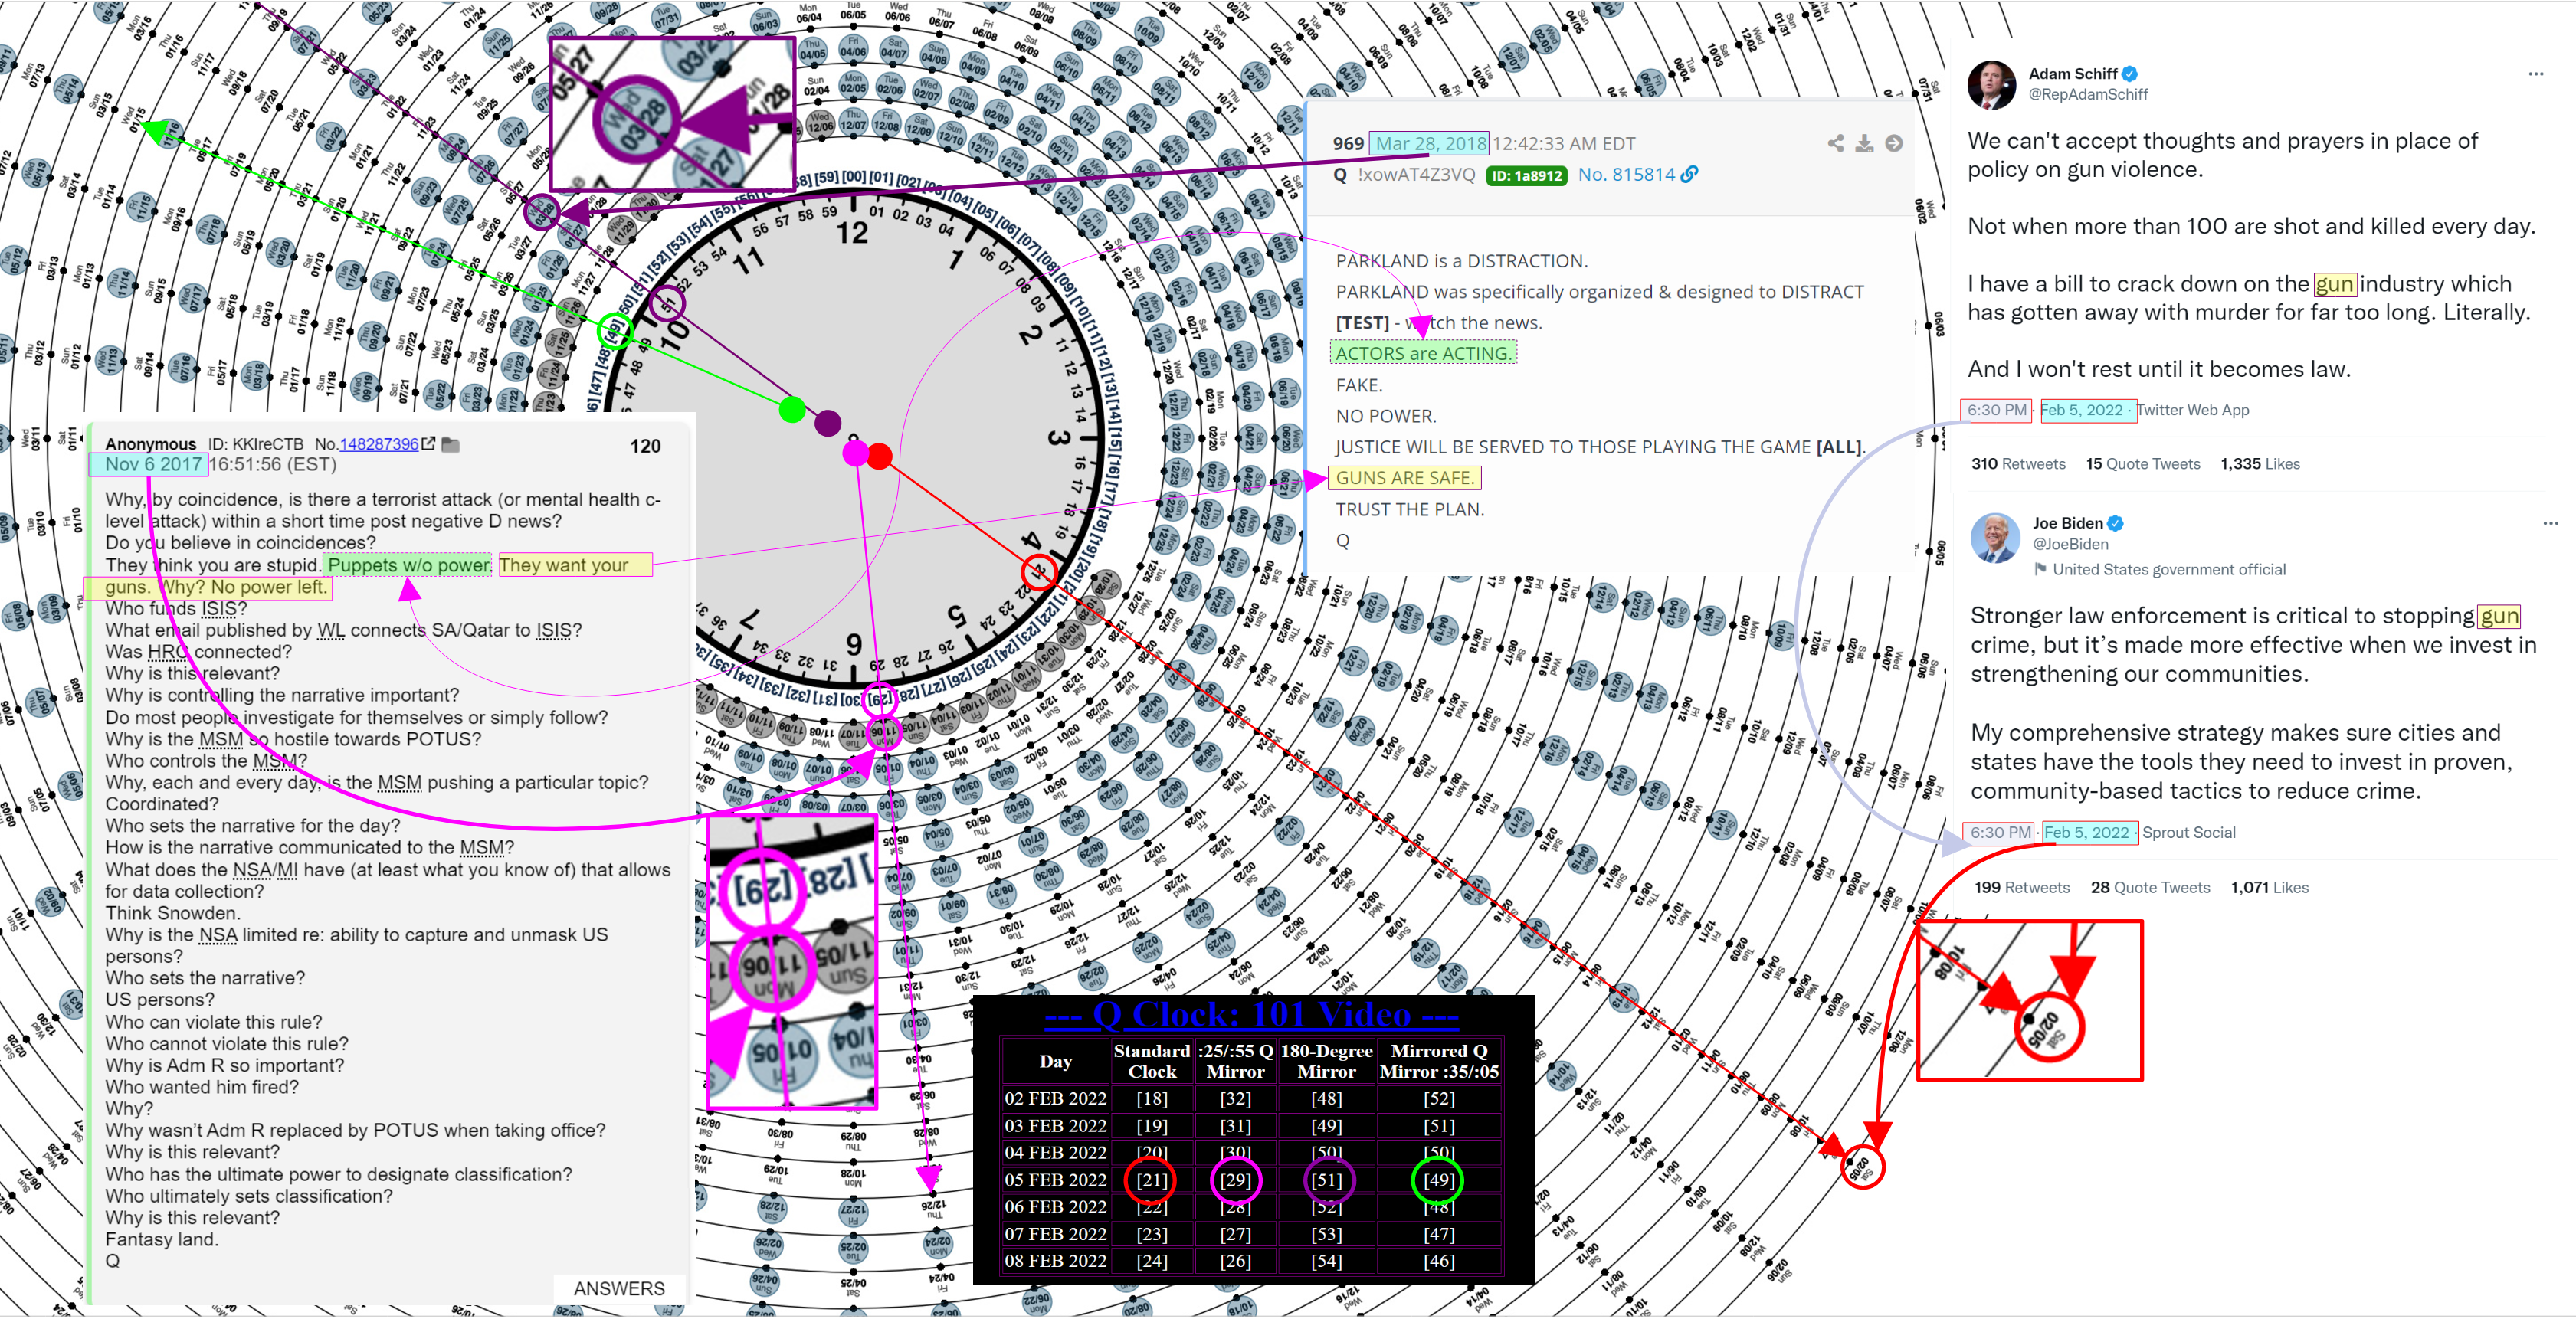The width and height of the screenshot is (2576, 1319).
Task: Click the Think Snowden. line
Action: pos(172,913)
